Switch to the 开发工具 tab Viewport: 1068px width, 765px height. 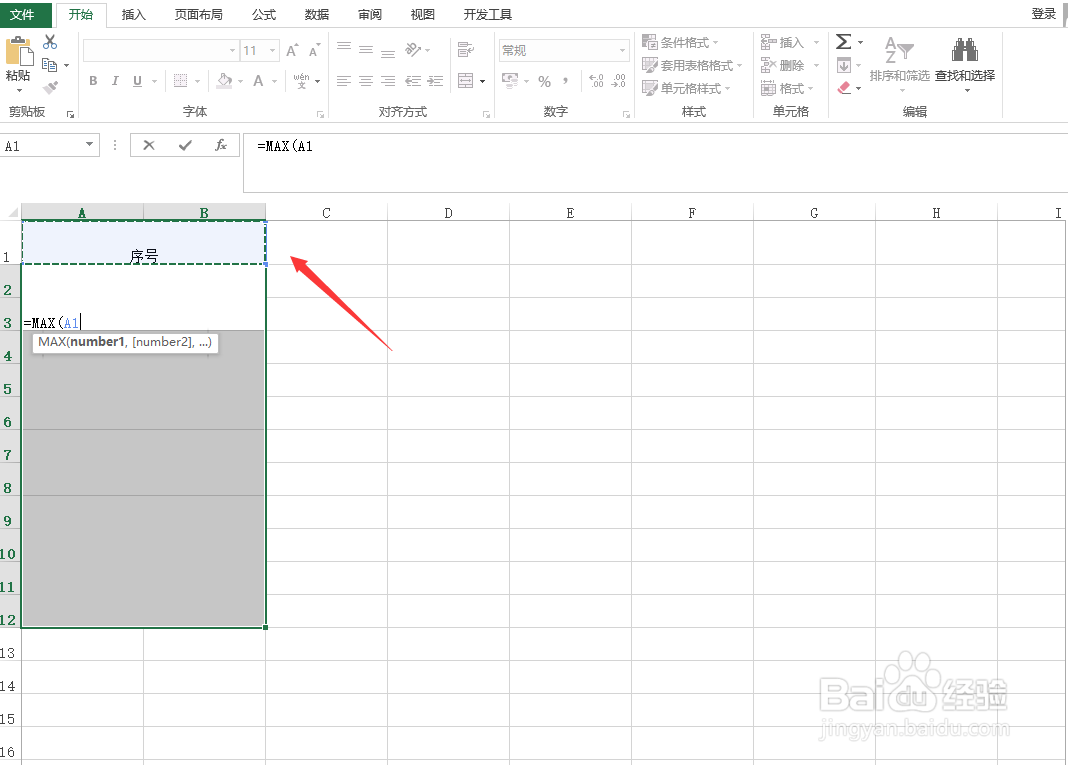[x=487, y=14]
